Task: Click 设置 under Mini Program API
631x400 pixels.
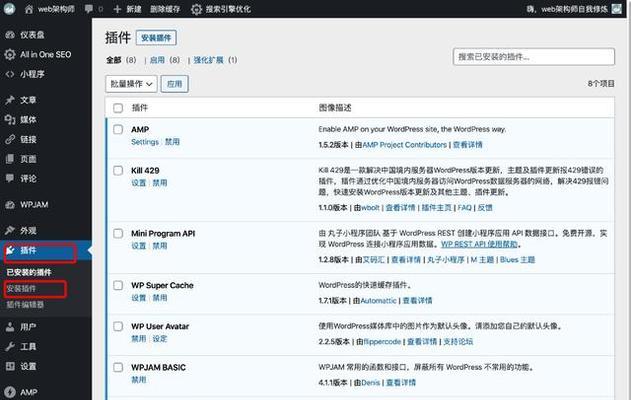Action: coord(138,246)
